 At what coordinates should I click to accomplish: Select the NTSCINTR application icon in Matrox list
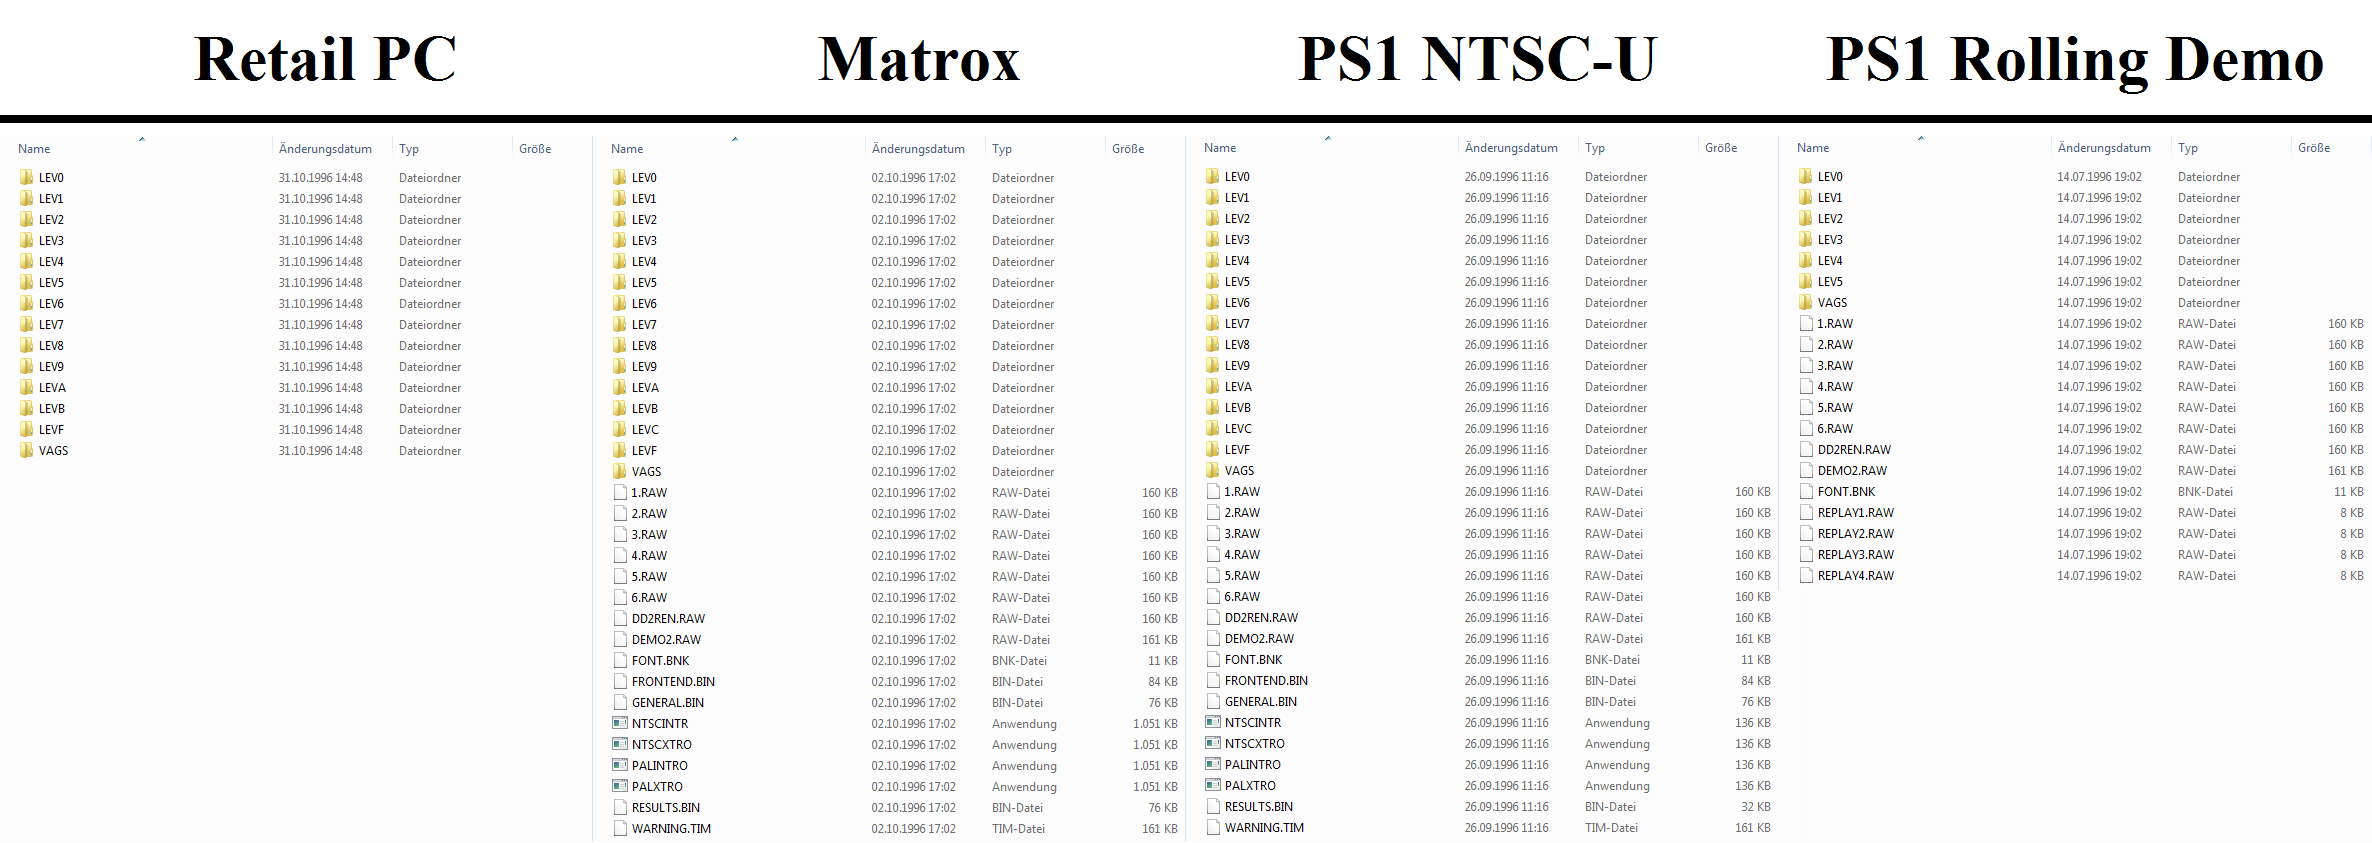pos(620,724)
